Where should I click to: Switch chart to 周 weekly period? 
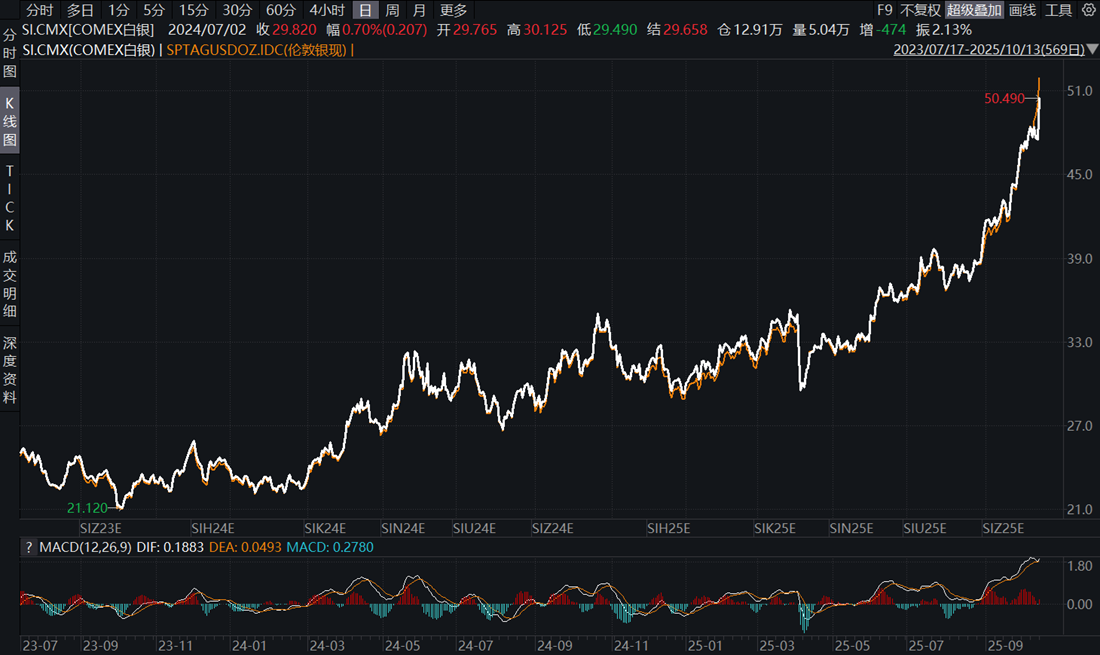[392, 10]
